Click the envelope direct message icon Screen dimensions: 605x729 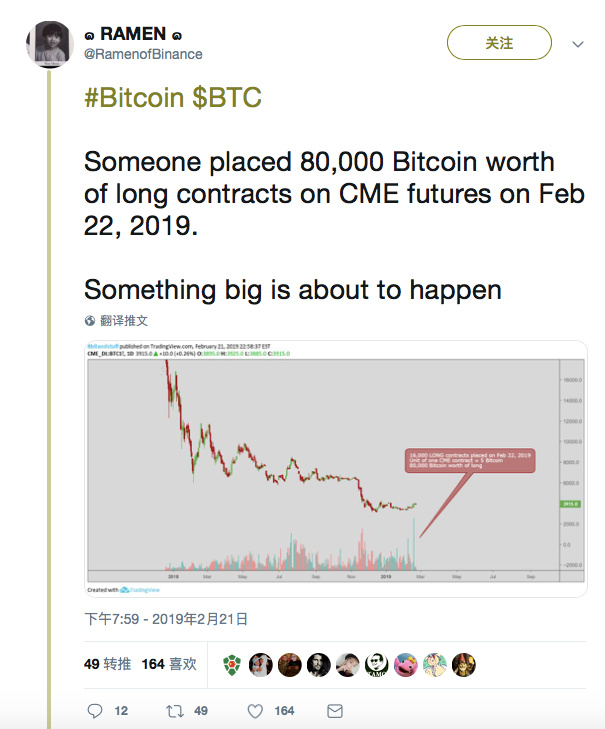pyautogui.click(x=335, y=711)
